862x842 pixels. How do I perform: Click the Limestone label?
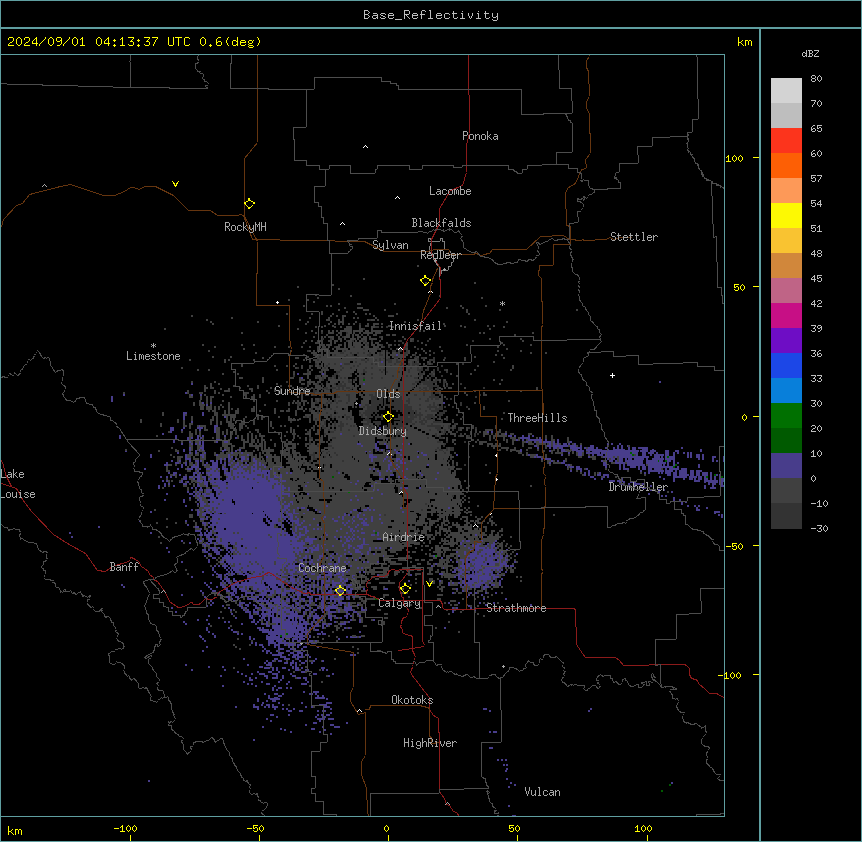click(153, 356)
